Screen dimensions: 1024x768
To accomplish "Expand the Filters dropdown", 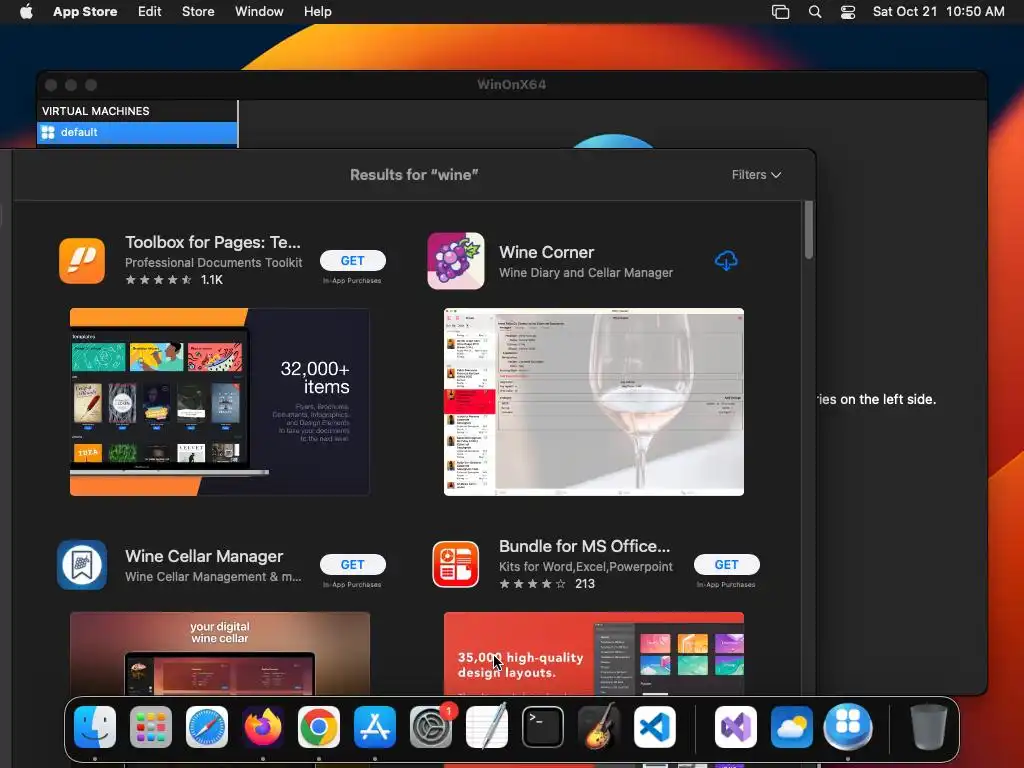I will click(756, 175).
